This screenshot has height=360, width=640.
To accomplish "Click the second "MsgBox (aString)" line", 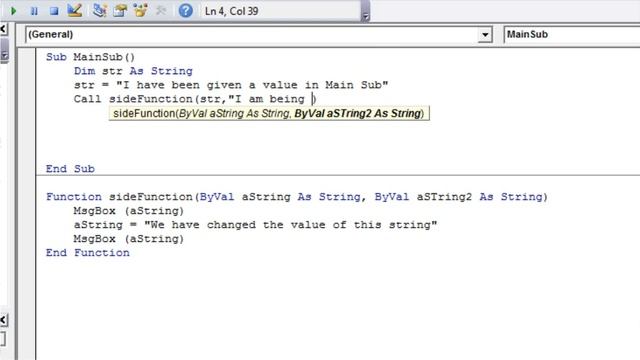I will [x=129, y=238].
